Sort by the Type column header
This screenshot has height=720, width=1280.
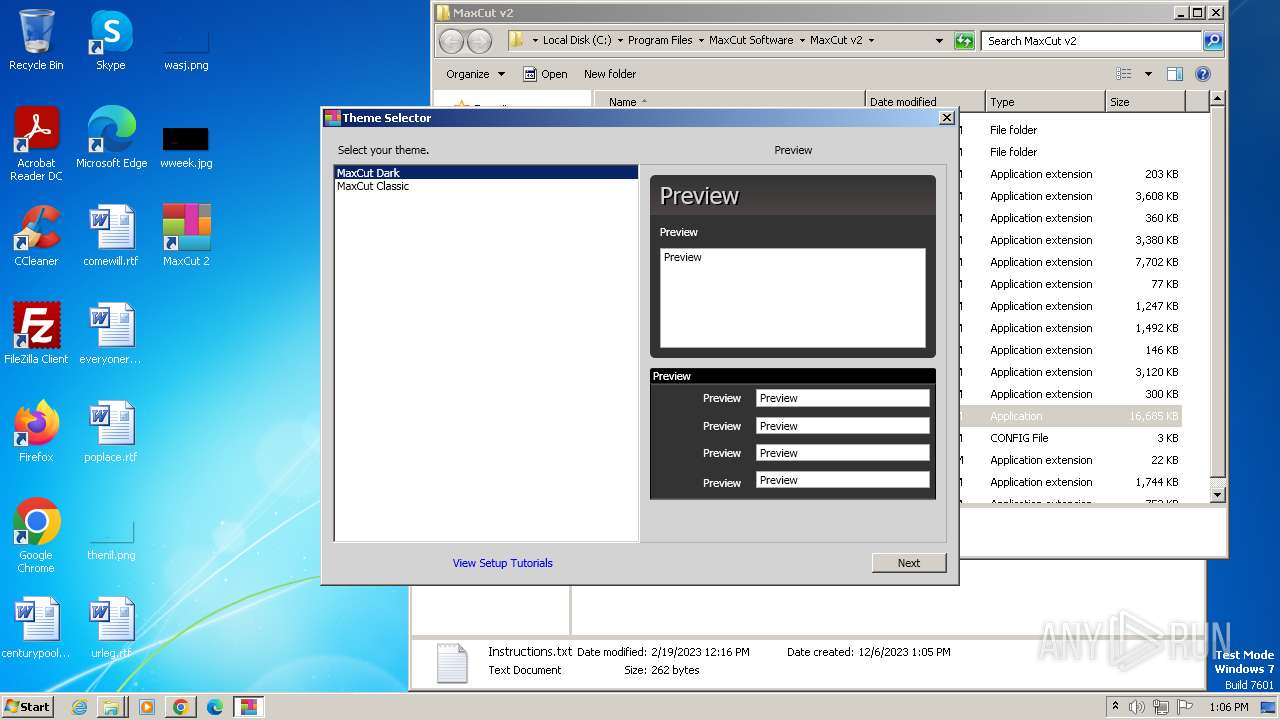1045,102
